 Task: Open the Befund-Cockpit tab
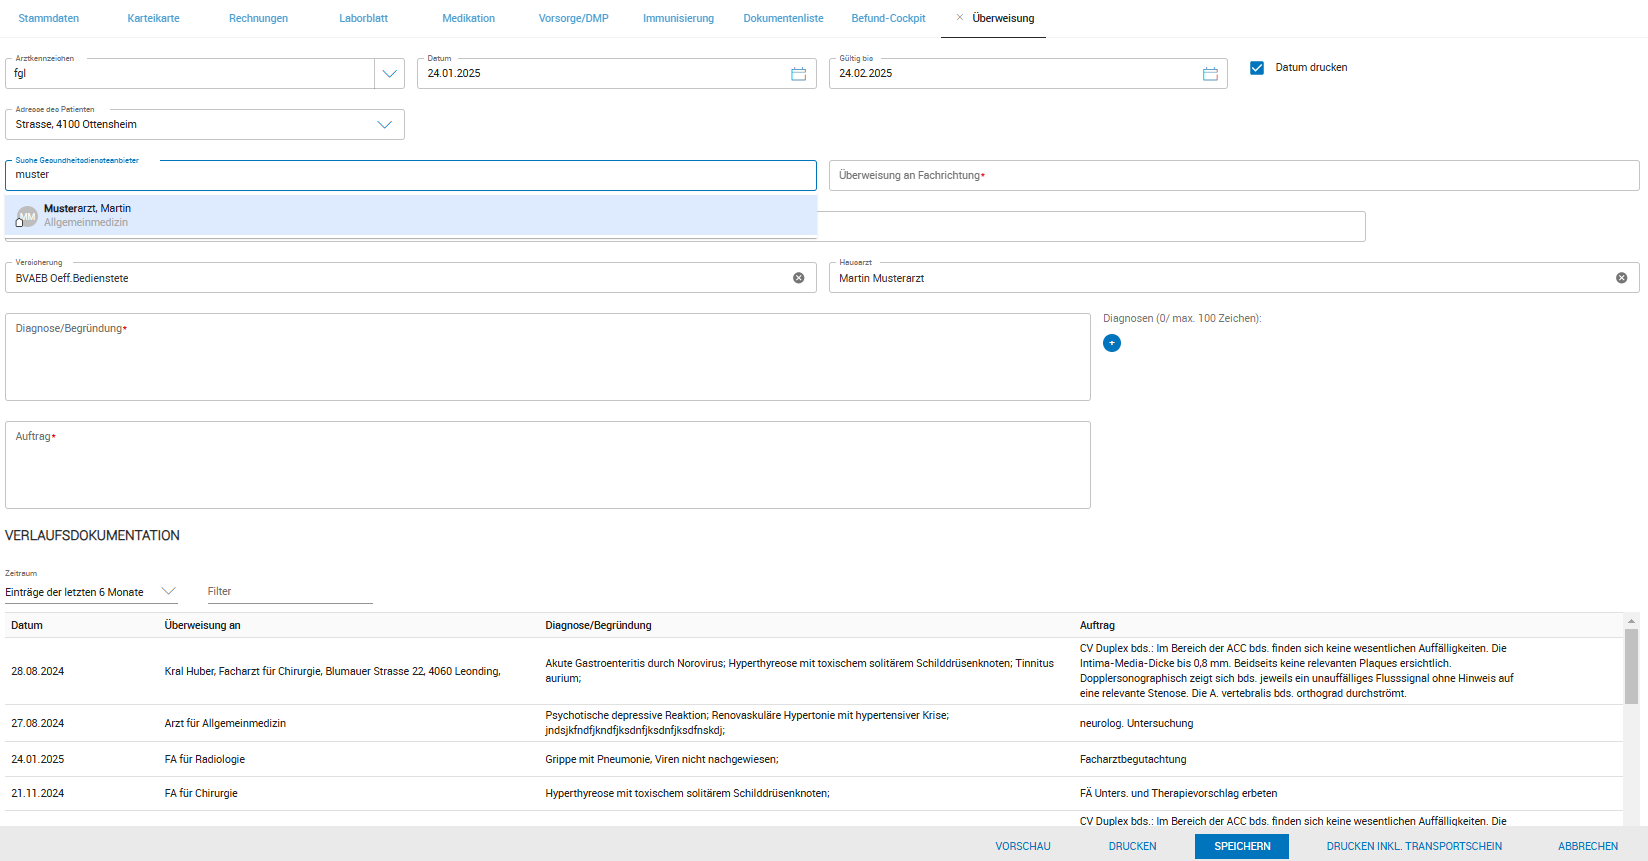click(x=888, y=18)
